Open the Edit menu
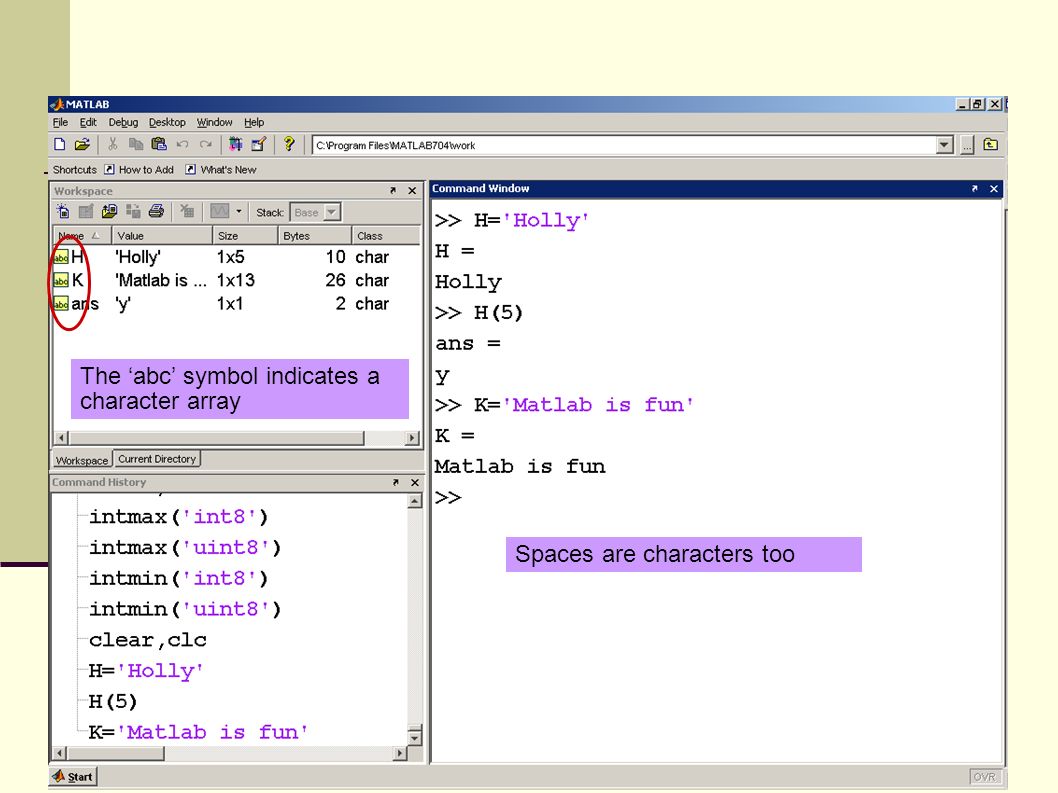The width and height of the screenshot is (1058, 793). tap(88, 122)
